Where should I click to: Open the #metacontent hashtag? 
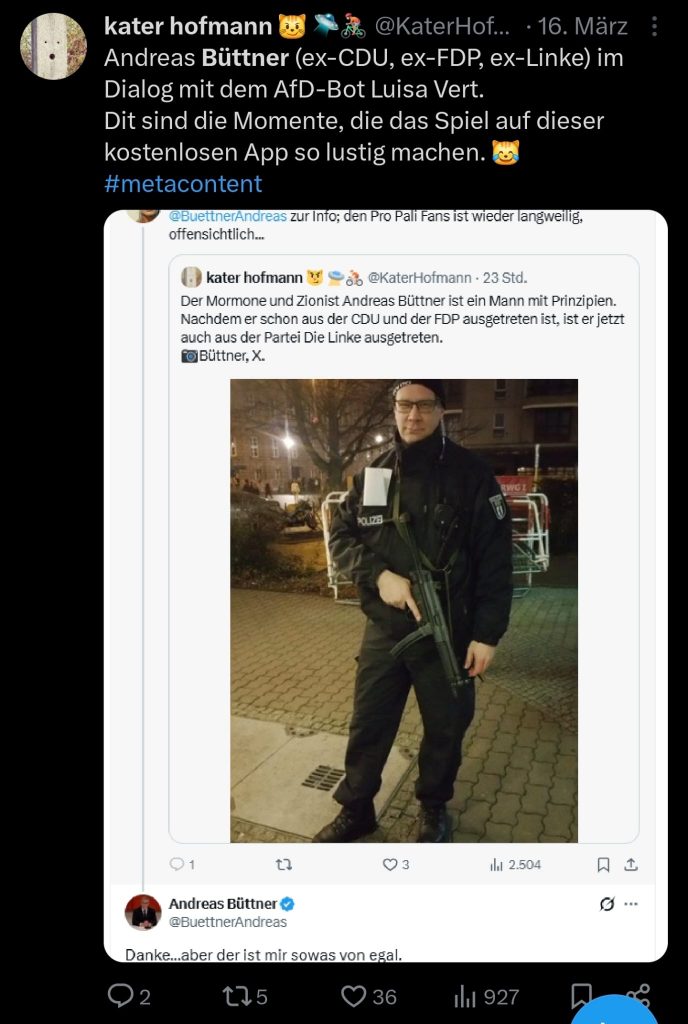click(183, 183)
